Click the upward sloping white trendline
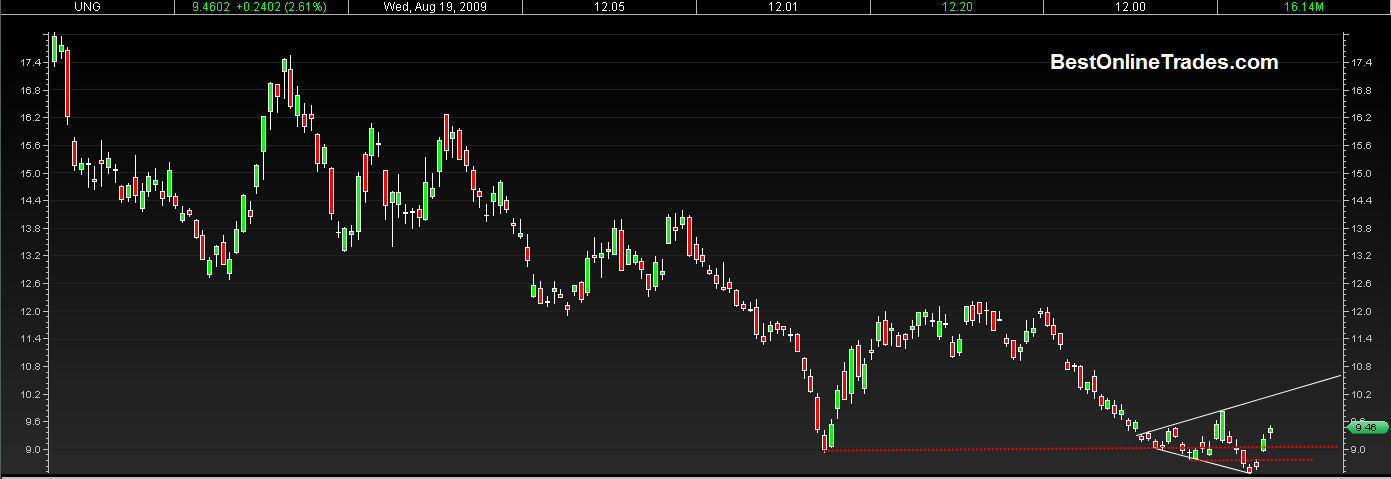The height and width of the screenshot is (479, 1391). [x=1240, y=405]
